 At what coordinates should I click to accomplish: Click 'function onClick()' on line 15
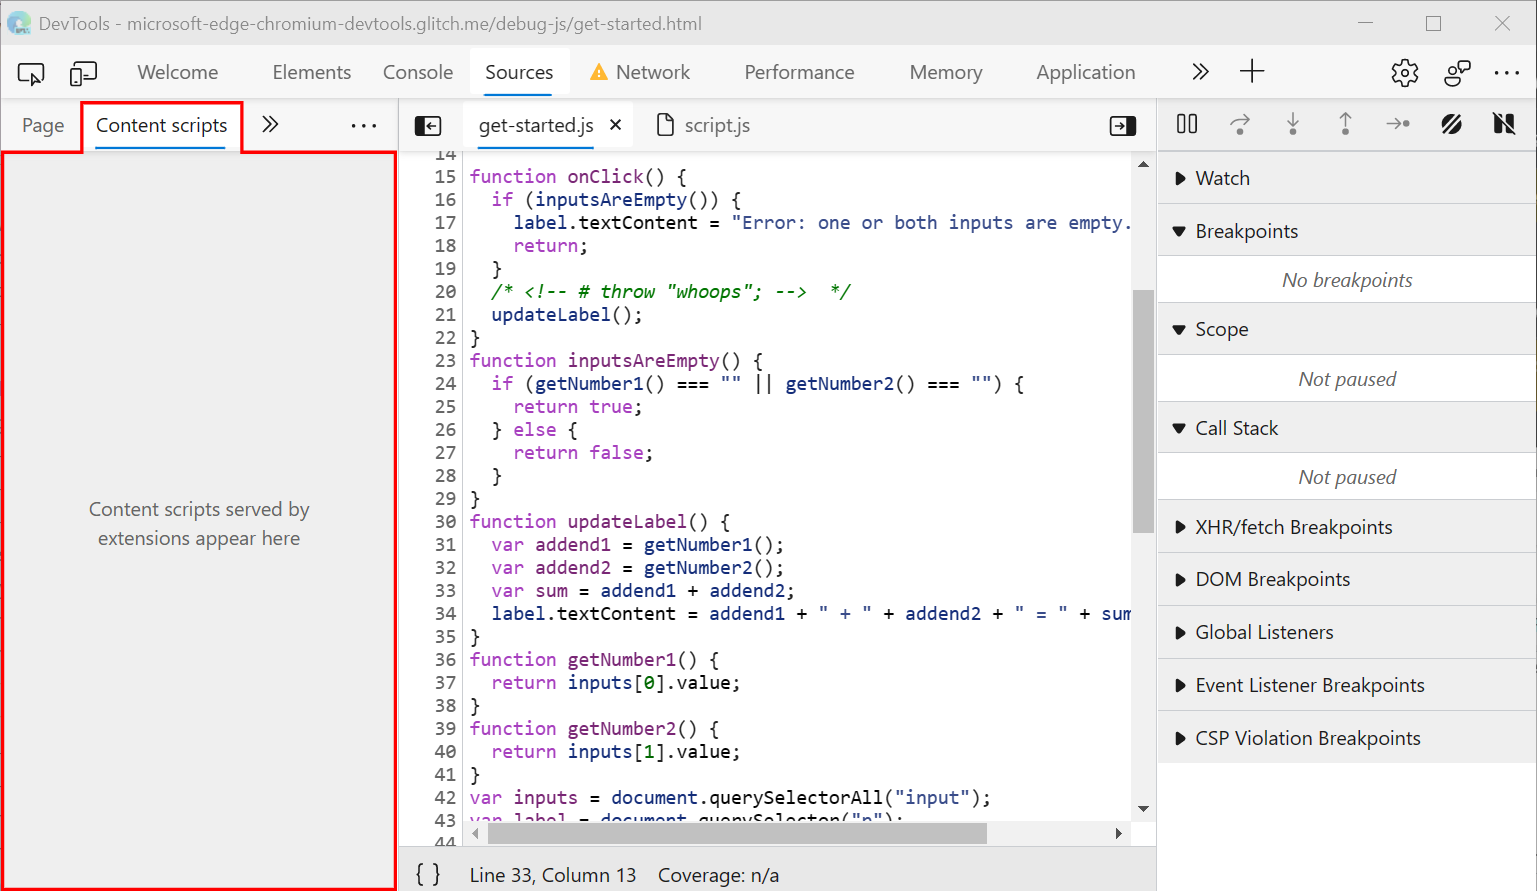[567, 177]
